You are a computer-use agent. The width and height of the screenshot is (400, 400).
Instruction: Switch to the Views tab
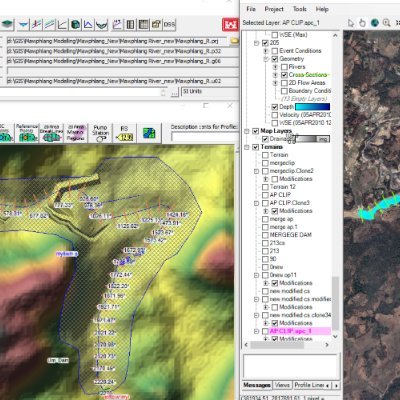[x=282, y=385]
